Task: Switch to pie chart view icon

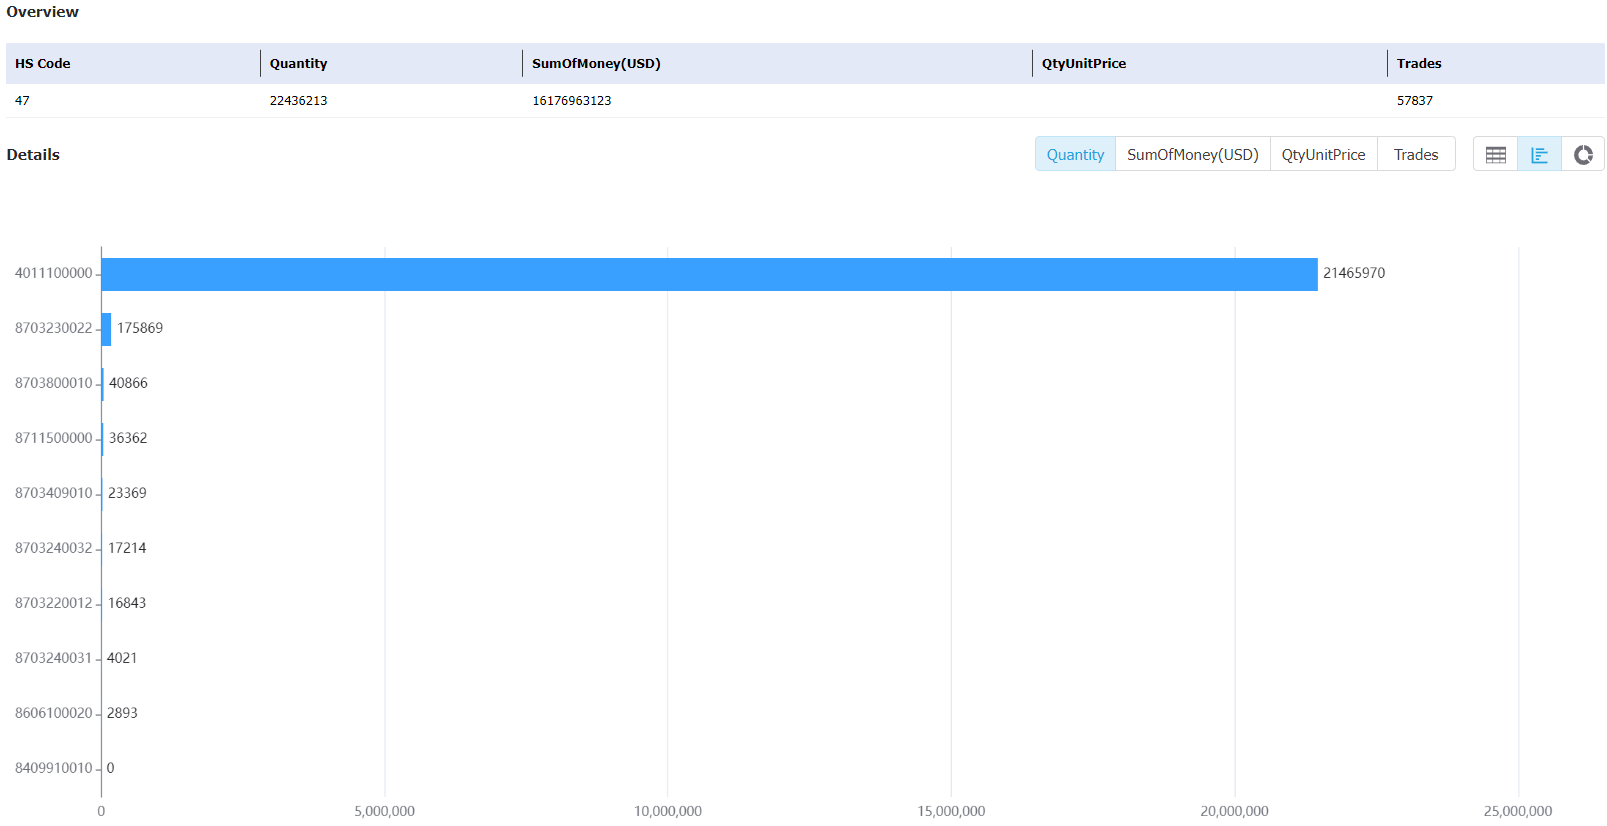Action: (1583, 155)
